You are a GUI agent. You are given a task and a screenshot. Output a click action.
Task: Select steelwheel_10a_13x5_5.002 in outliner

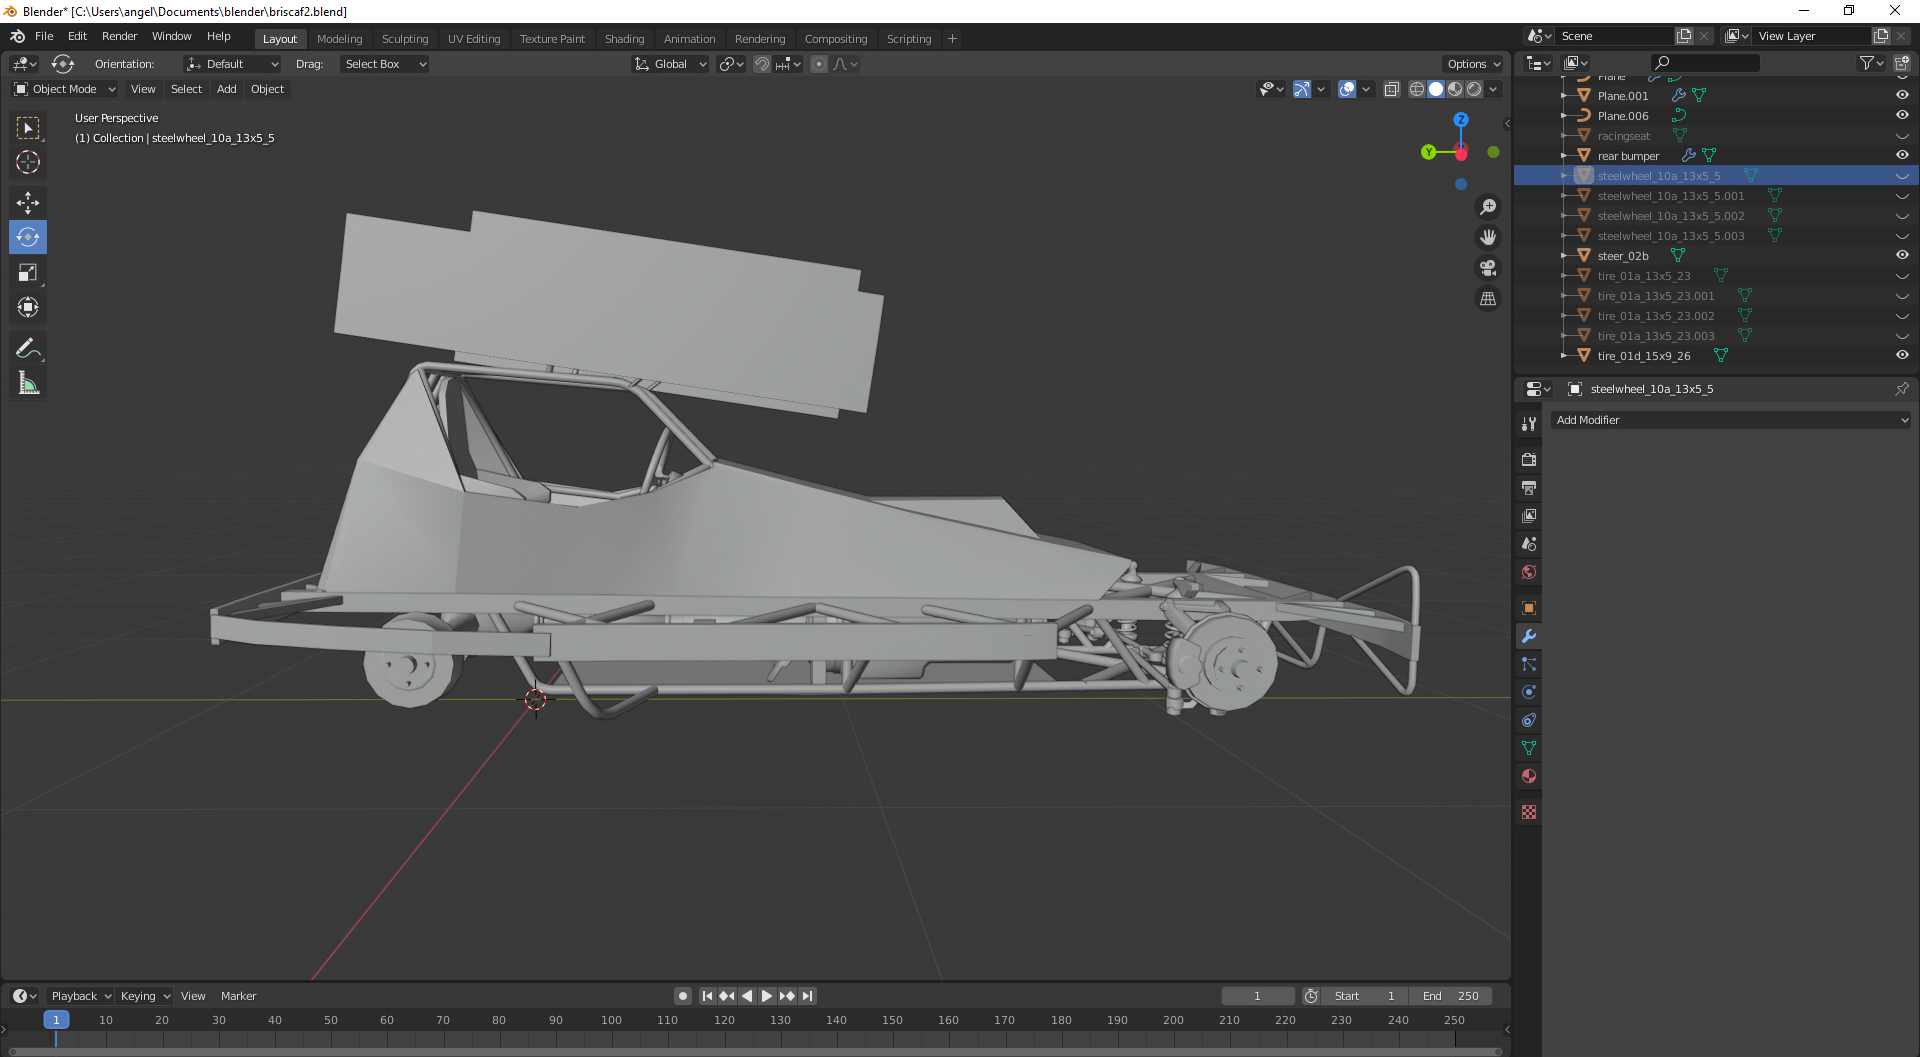[1670, 216]
